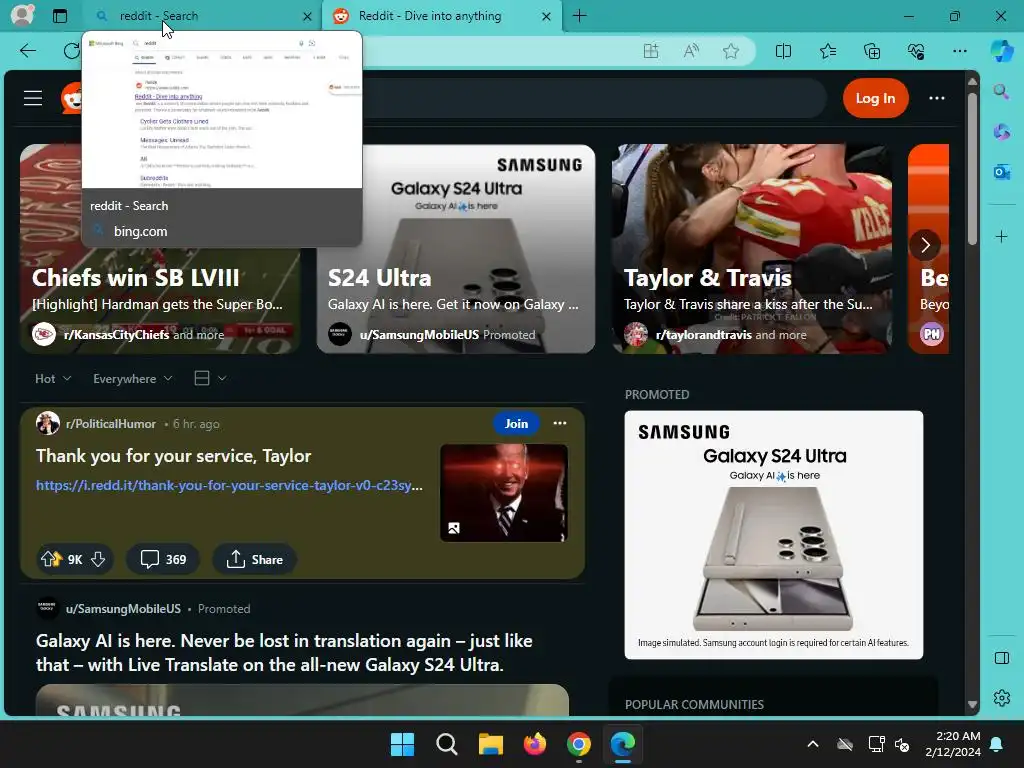Open the 369 comments button
This screenshot has height=768, width=1024.
click(x=163, y=560)
